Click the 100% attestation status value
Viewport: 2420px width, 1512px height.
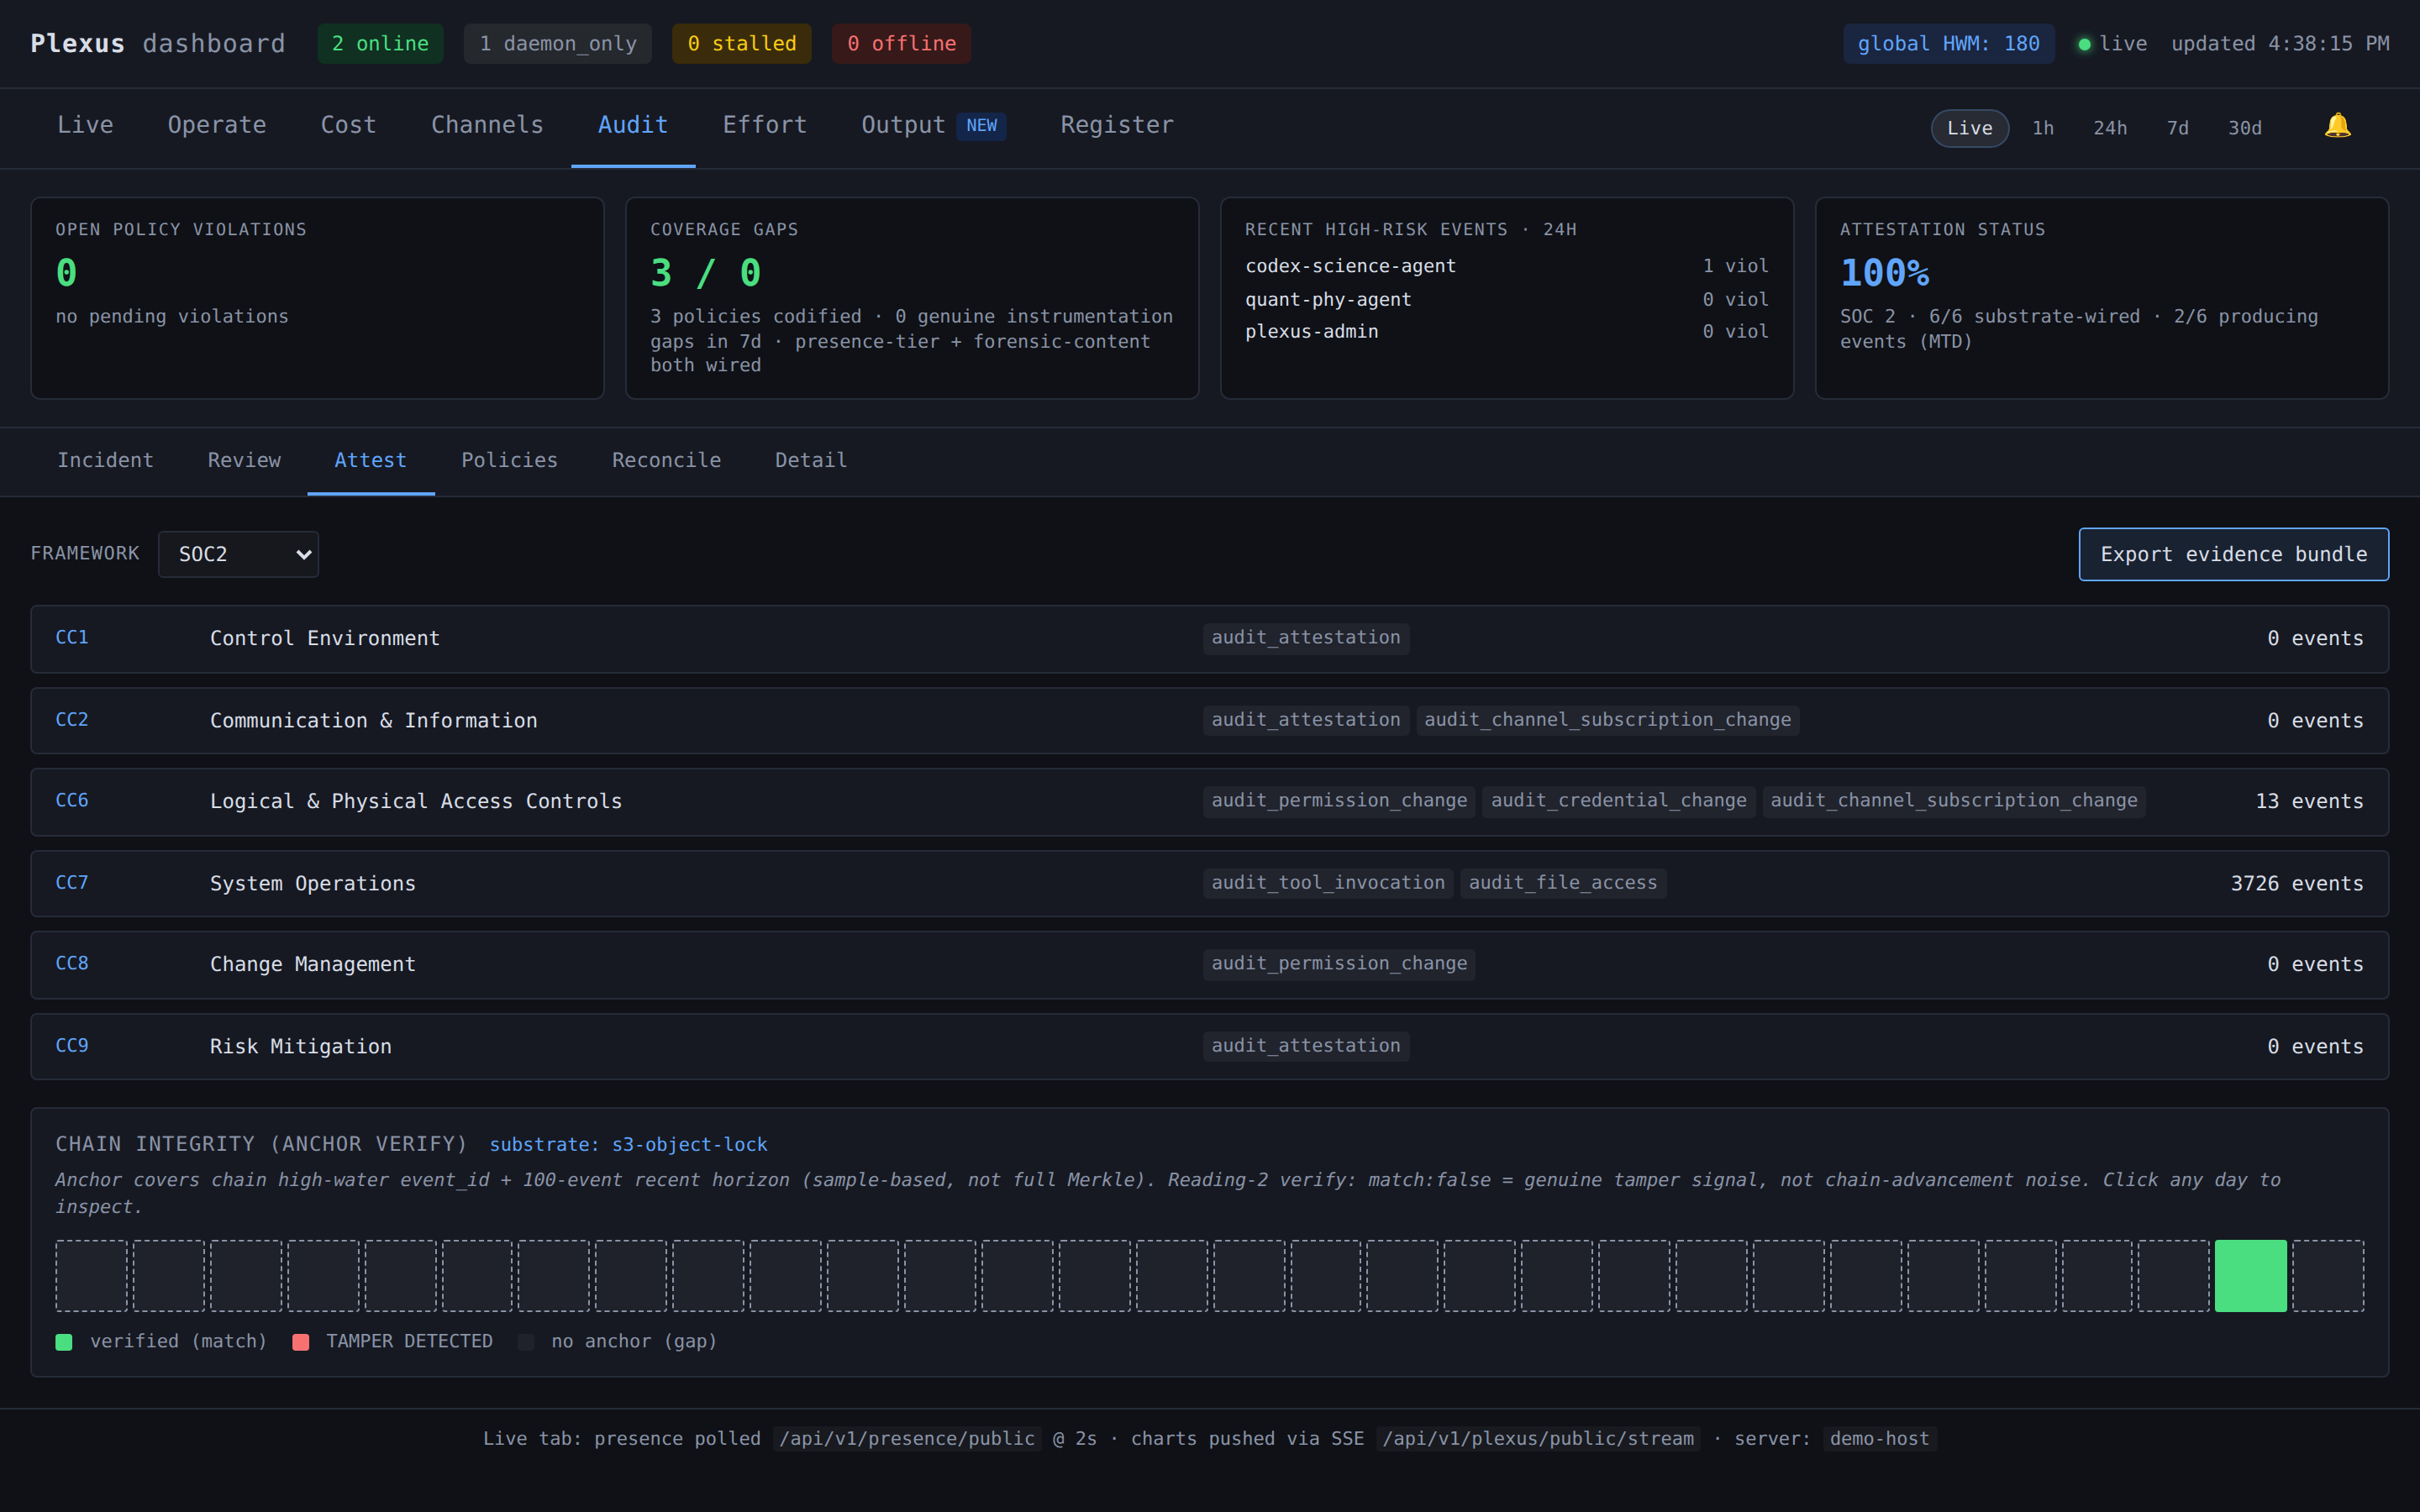pos(1884,273)
